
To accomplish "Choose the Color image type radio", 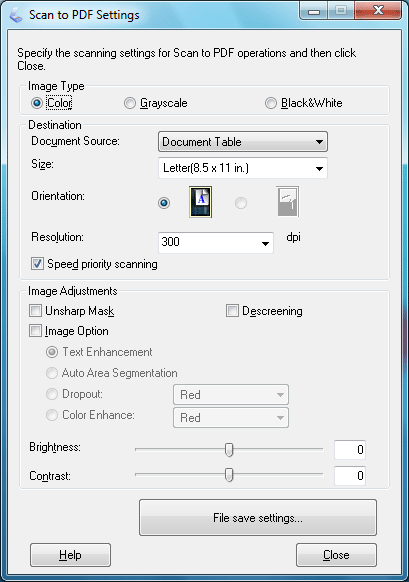I will click(x=37, y=103).
